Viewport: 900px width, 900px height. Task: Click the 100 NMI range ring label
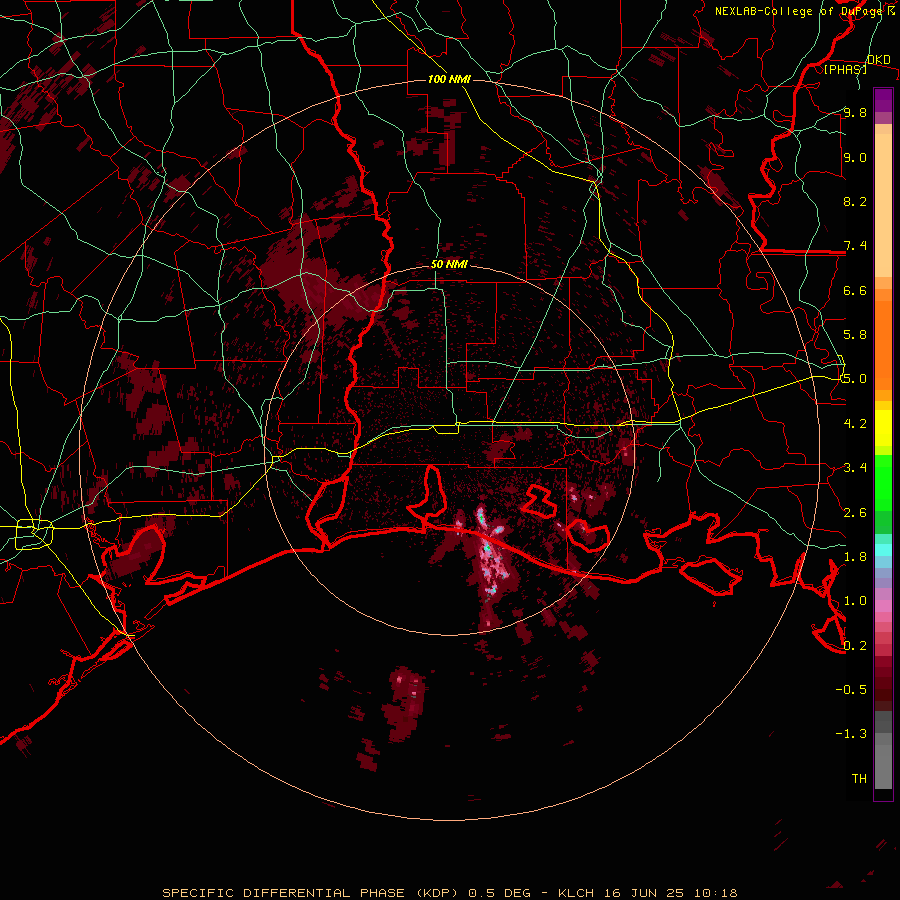(x=449, y=79)
